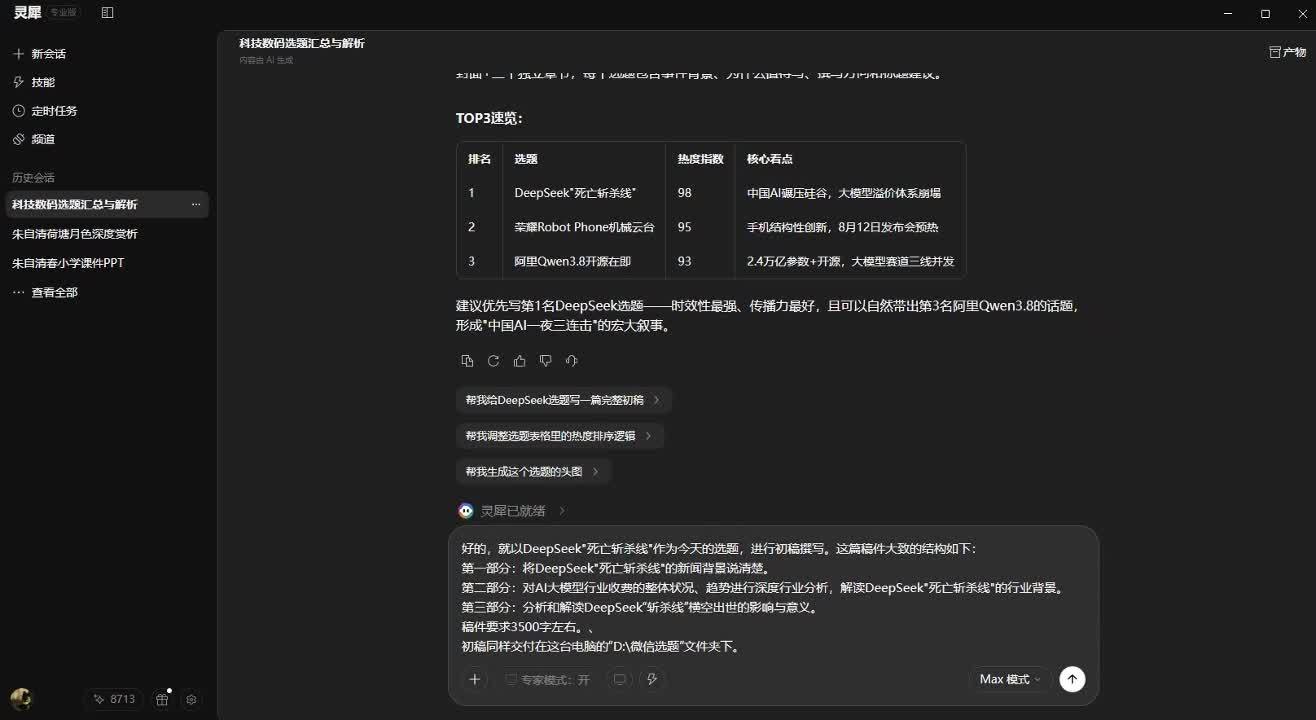This screenshot has width=1316, height=720.
Task: Dislike the response with thumbs down
Action: [x=545, y=361]
